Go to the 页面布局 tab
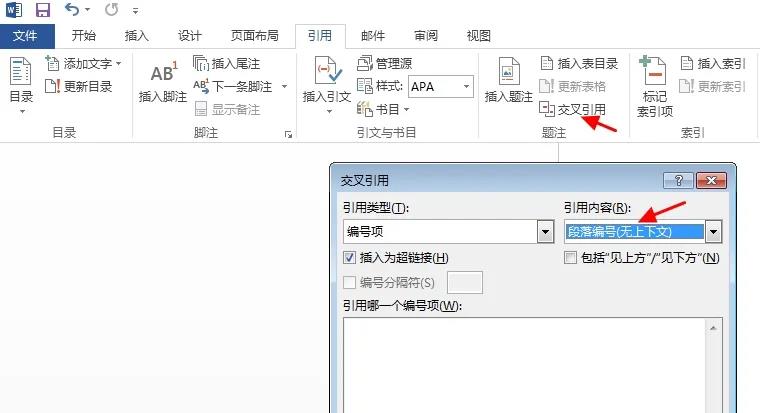The height and width of the screenshot is (413, 760). (x=254, y=35)
